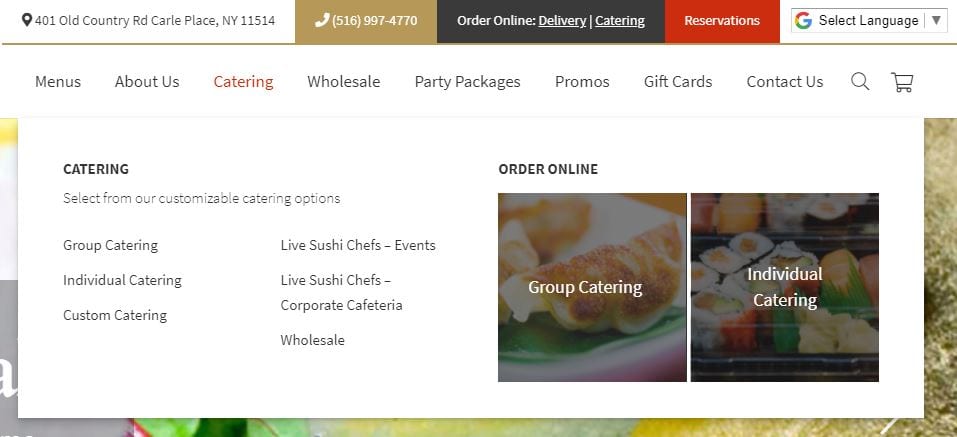Viewport: 957px width, 437px height.
Task: Expand the Select Language dropdown arrow
Action: tap(936, 21)
